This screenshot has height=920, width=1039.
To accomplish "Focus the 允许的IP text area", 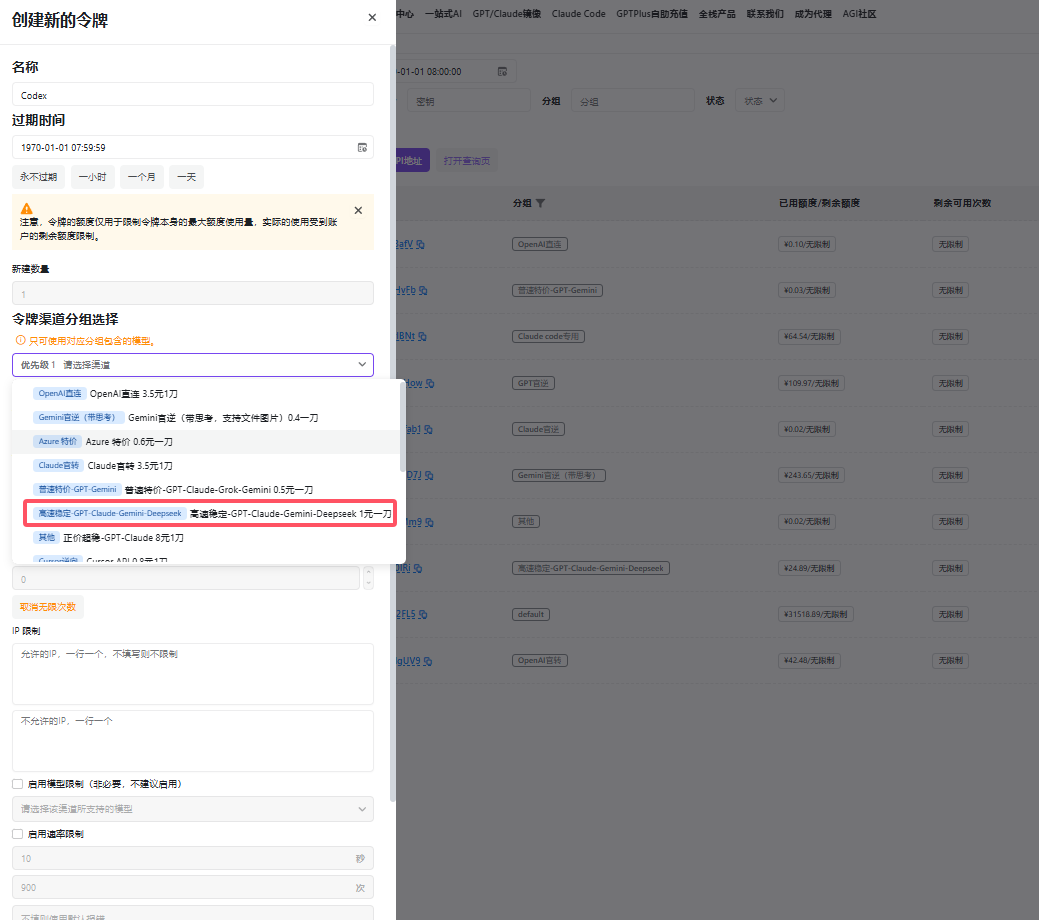I will pos(193,674).
